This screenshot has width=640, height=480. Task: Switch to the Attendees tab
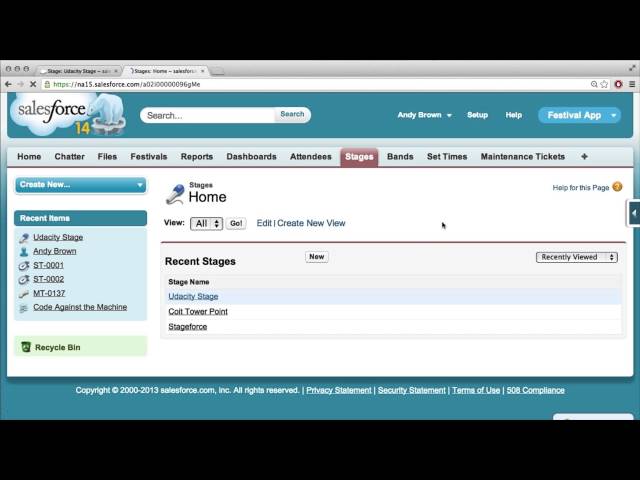tap(311, 157)
